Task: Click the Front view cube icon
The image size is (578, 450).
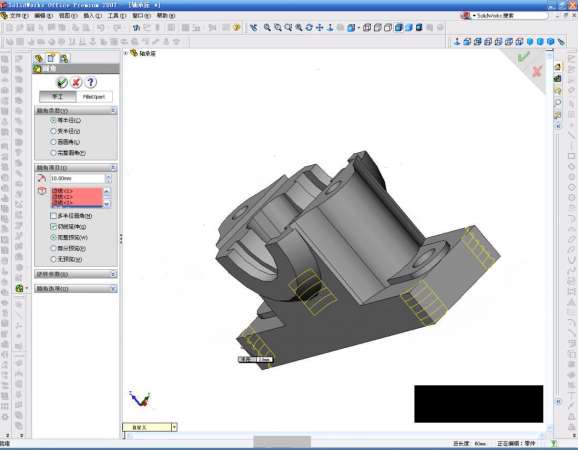Action: (x=467, y=42)
